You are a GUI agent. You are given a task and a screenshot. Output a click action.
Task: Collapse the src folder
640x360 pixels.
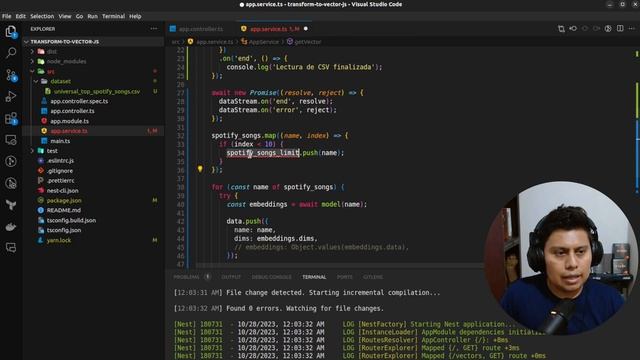51,71
